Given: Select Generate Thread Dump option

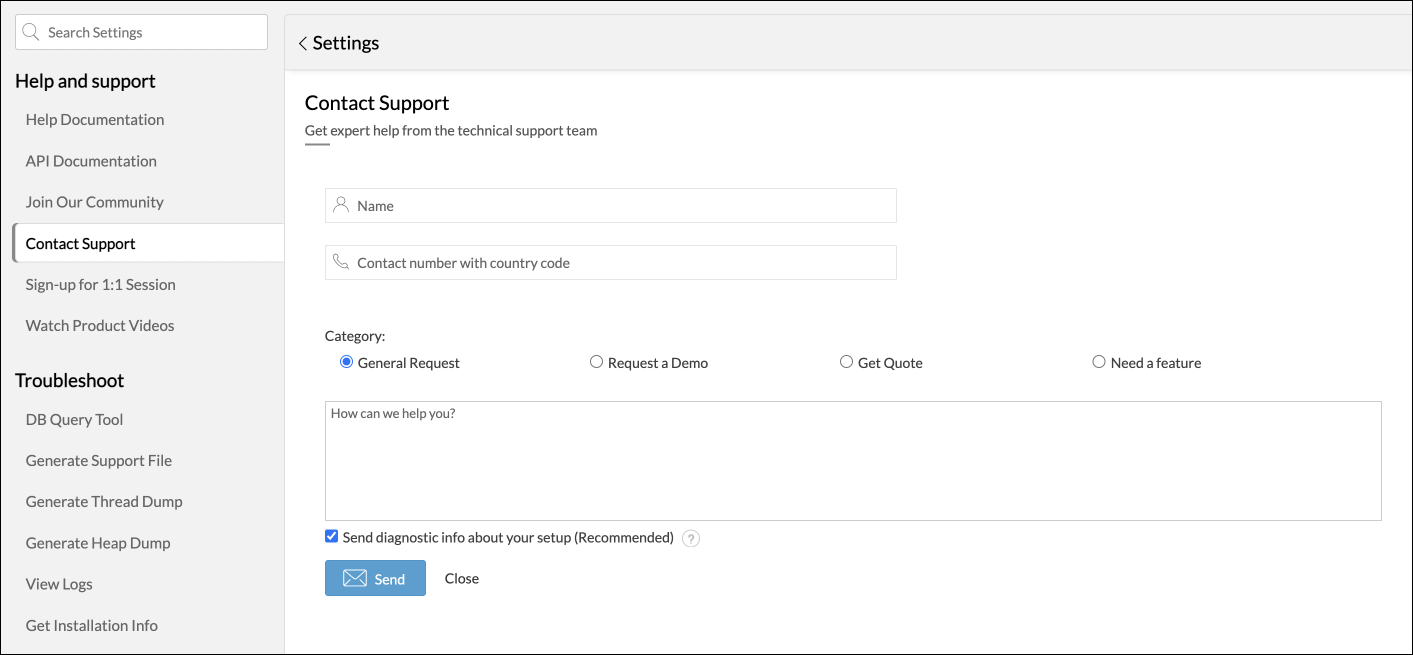Looking at the screenshot, I should pos(104,502).
